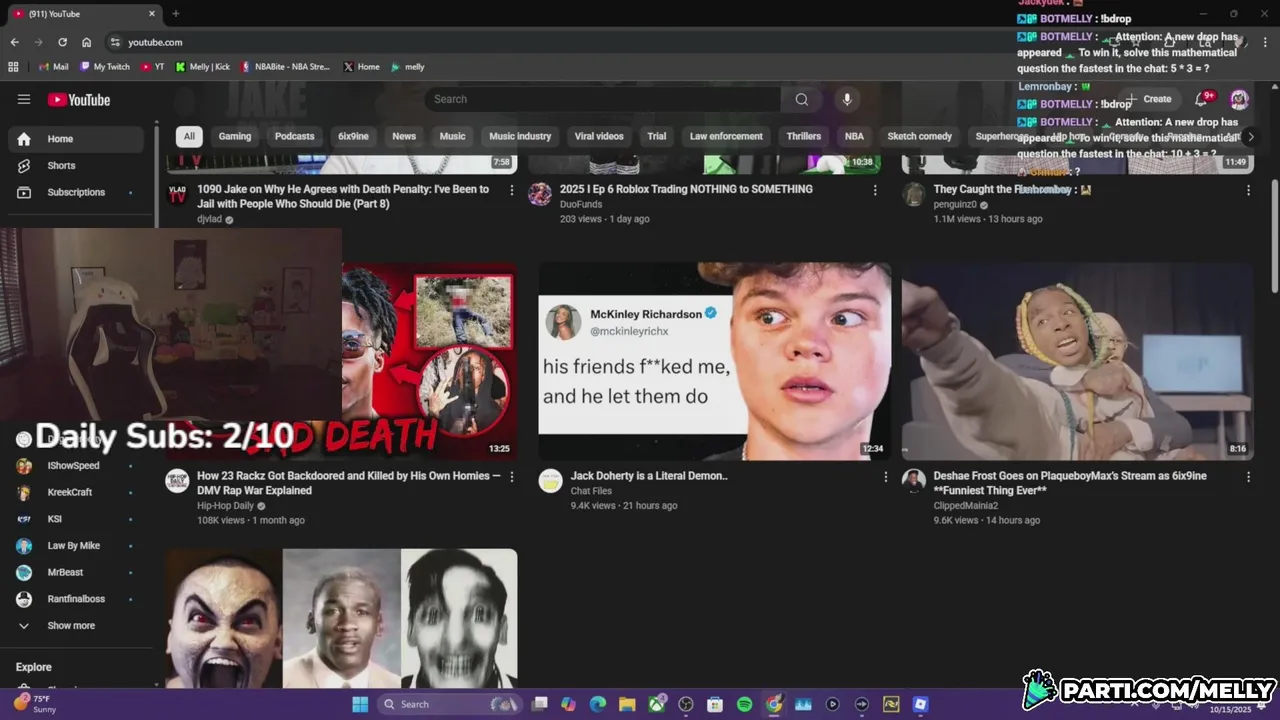
Task: Open the Rantfinalboss subscription
Action: [x=76, y=599]
